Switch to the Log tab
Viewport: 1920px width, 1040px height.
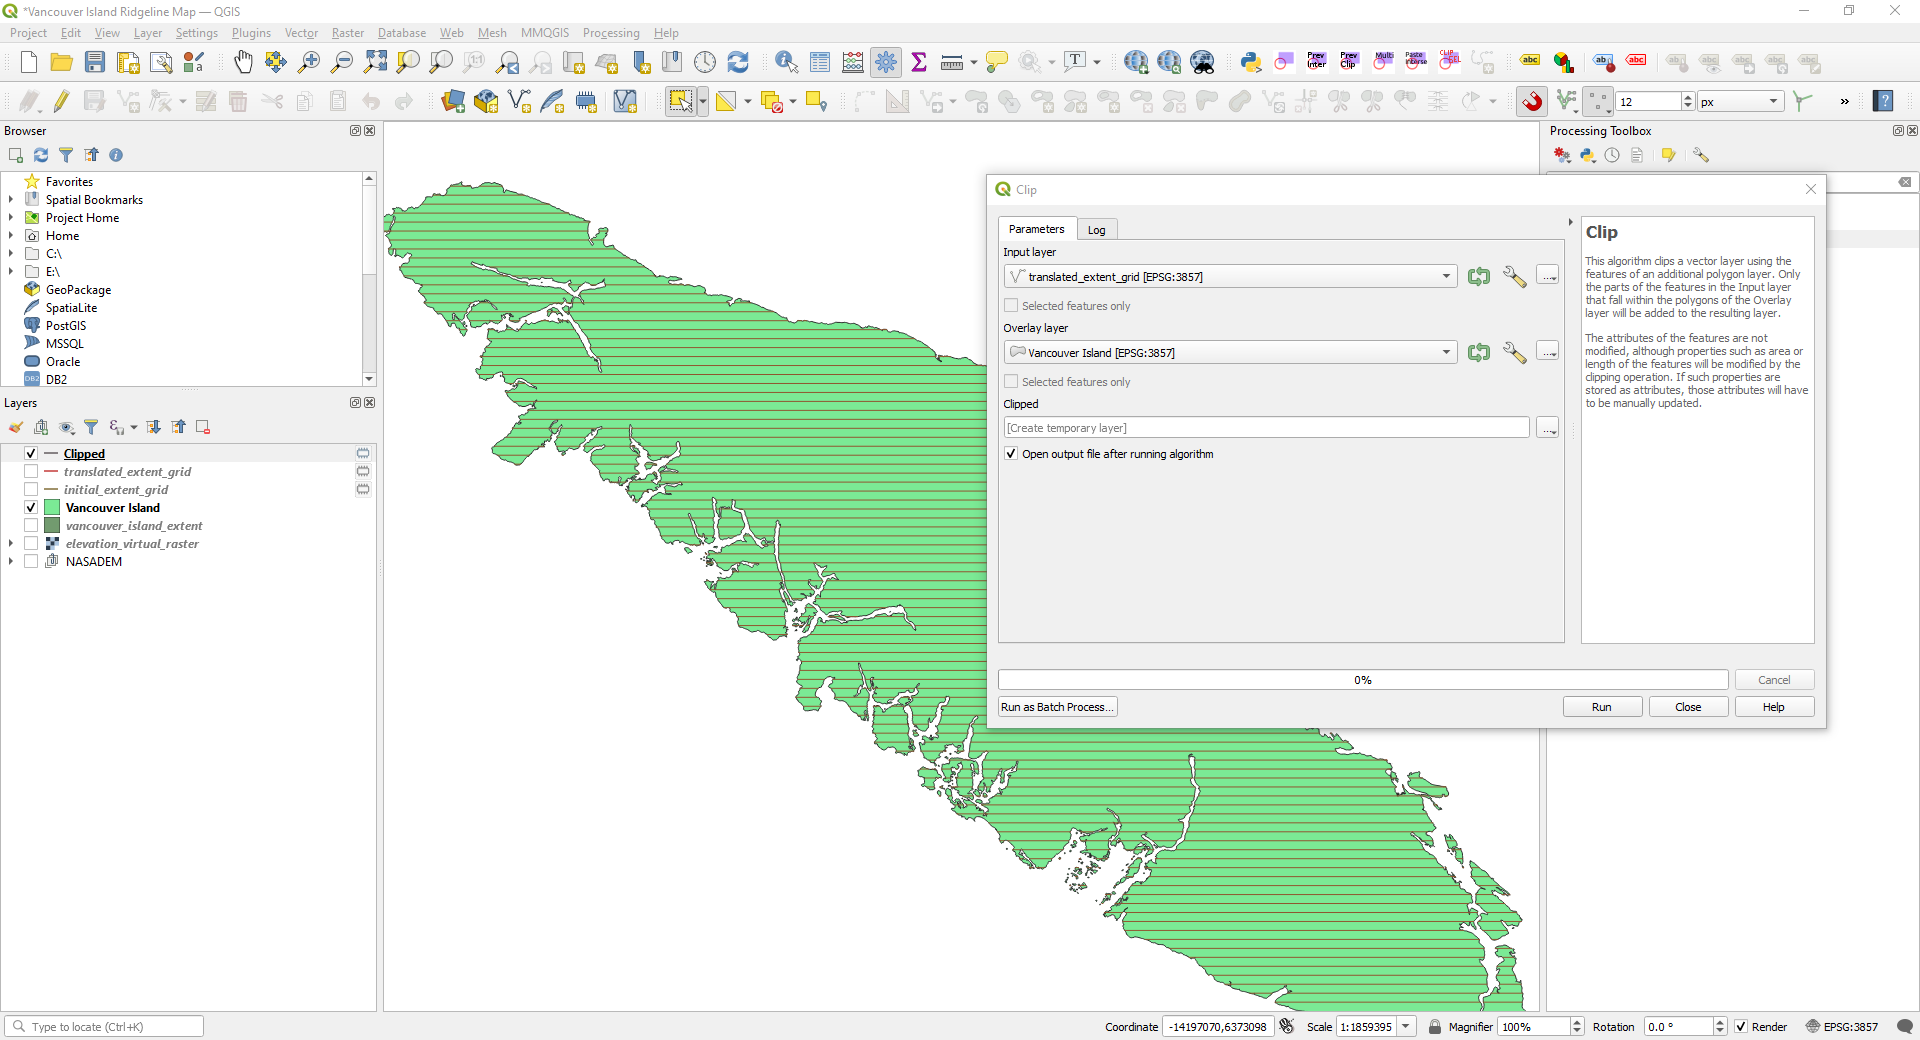pos(1097,230)
